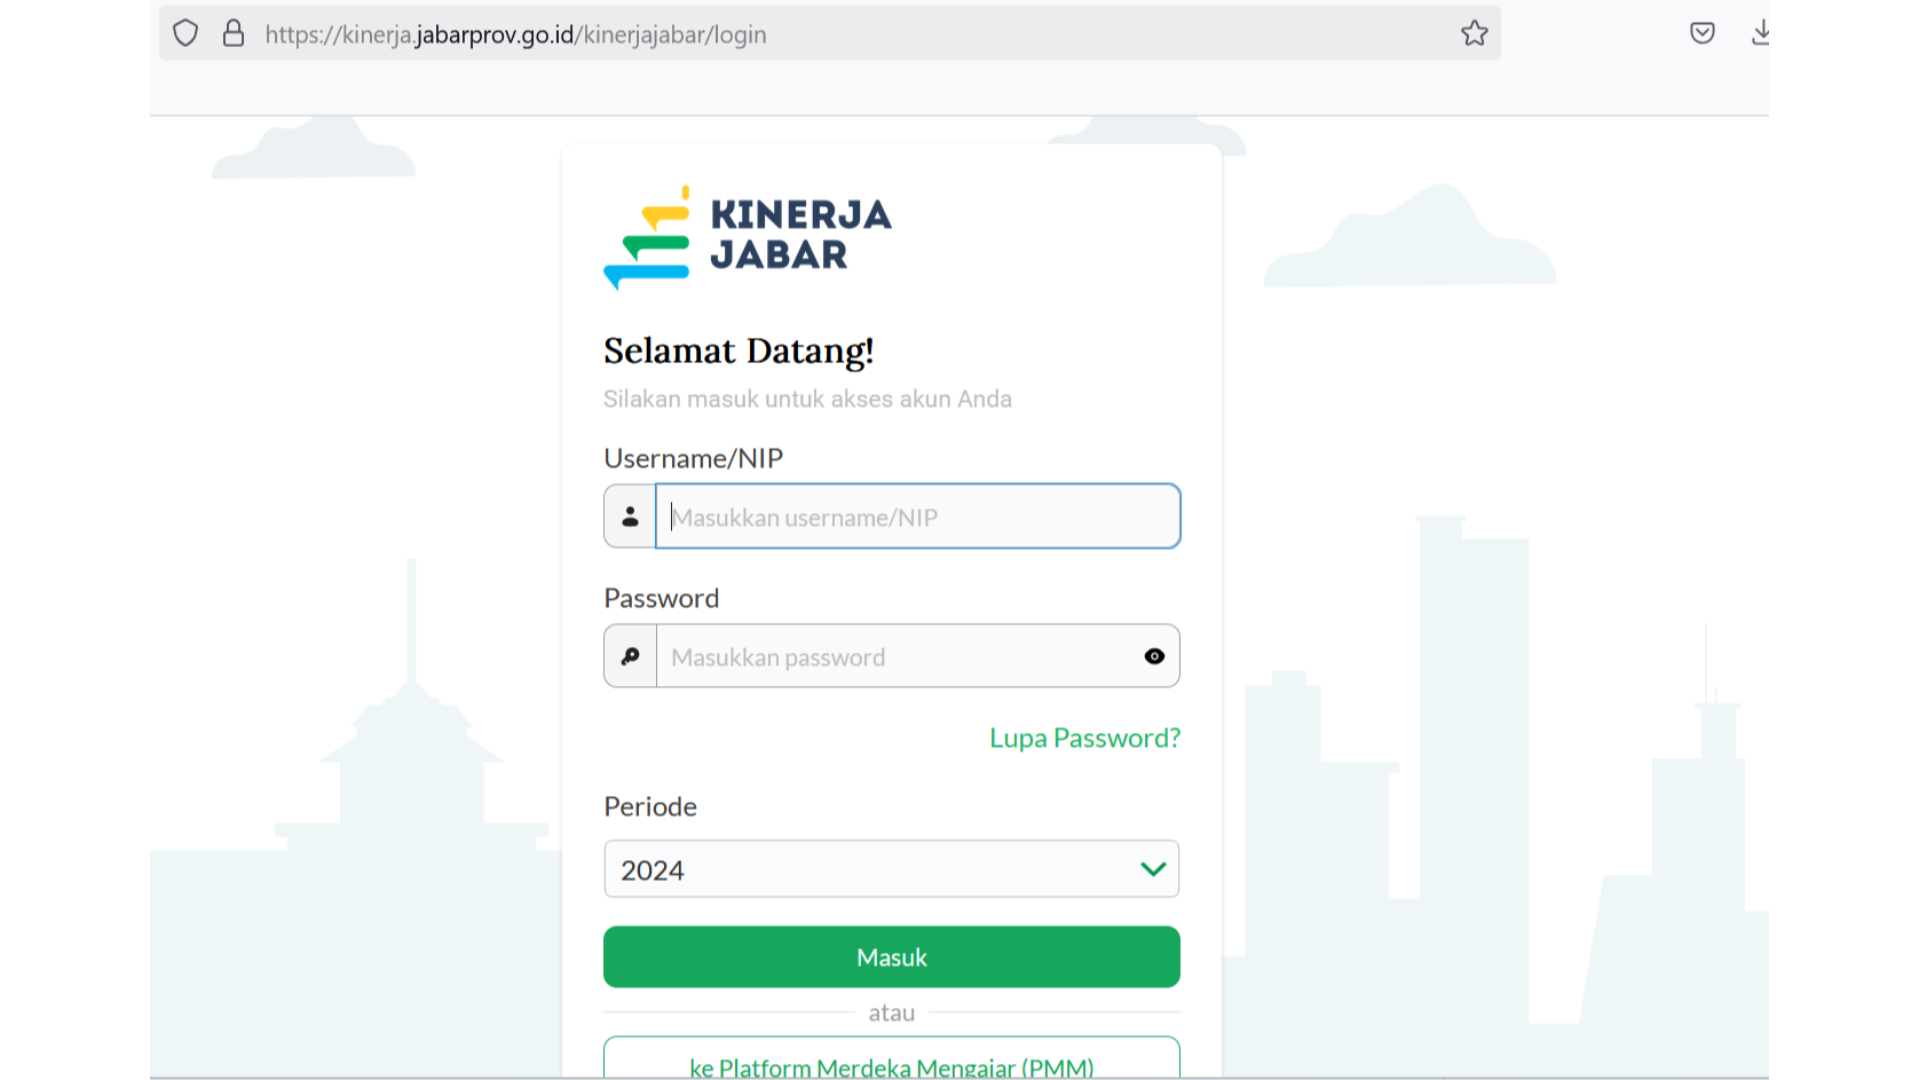Click the Kinerja Jabar logo
The height and width of the screenshot is (1080, 1920).
click(x=747, y=237)
